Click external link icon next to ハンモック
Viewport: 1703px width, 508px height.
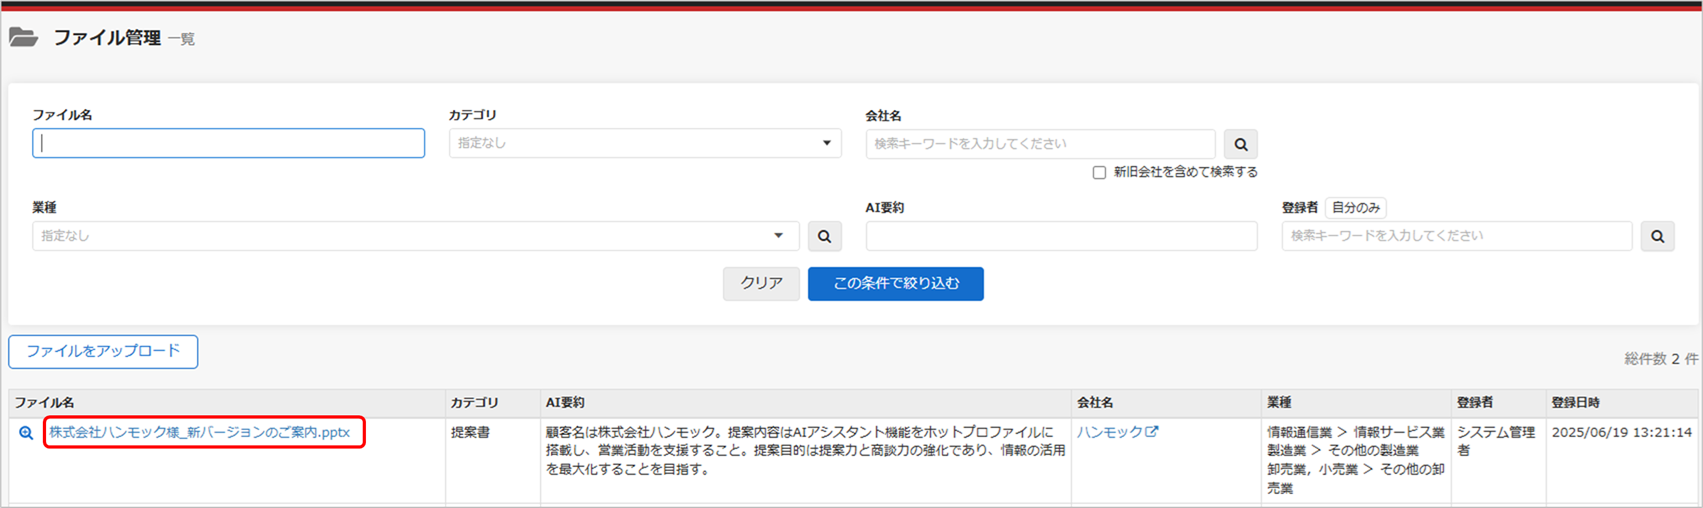tap(1152, 432)
